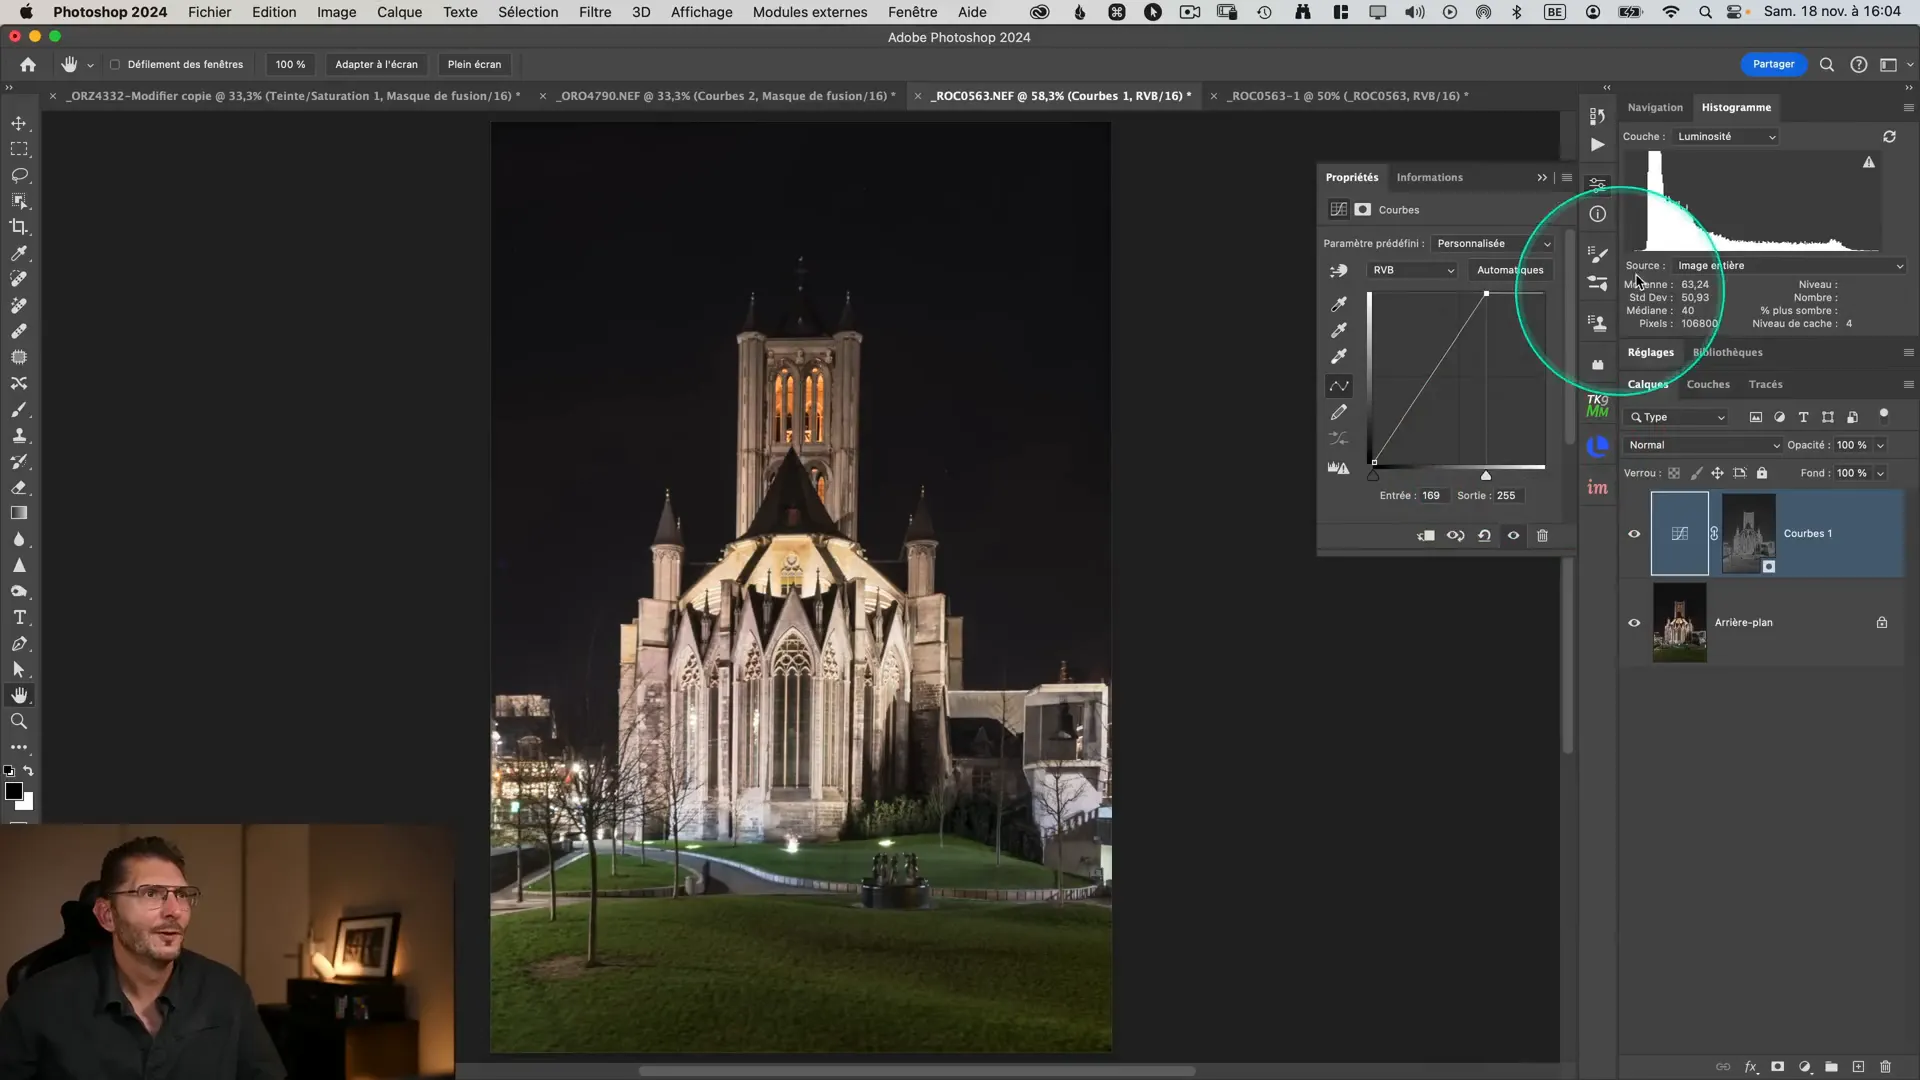Open the Opacité value dropdown
Image resolution: width=1920 pixels, height=1080 pixels.
point(1880,445)
